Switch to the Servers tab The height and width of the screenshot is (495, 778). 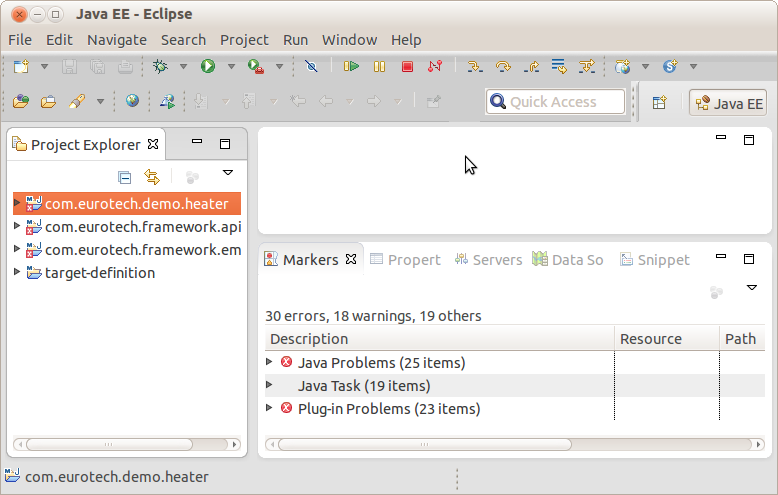(x=488, y=259)
